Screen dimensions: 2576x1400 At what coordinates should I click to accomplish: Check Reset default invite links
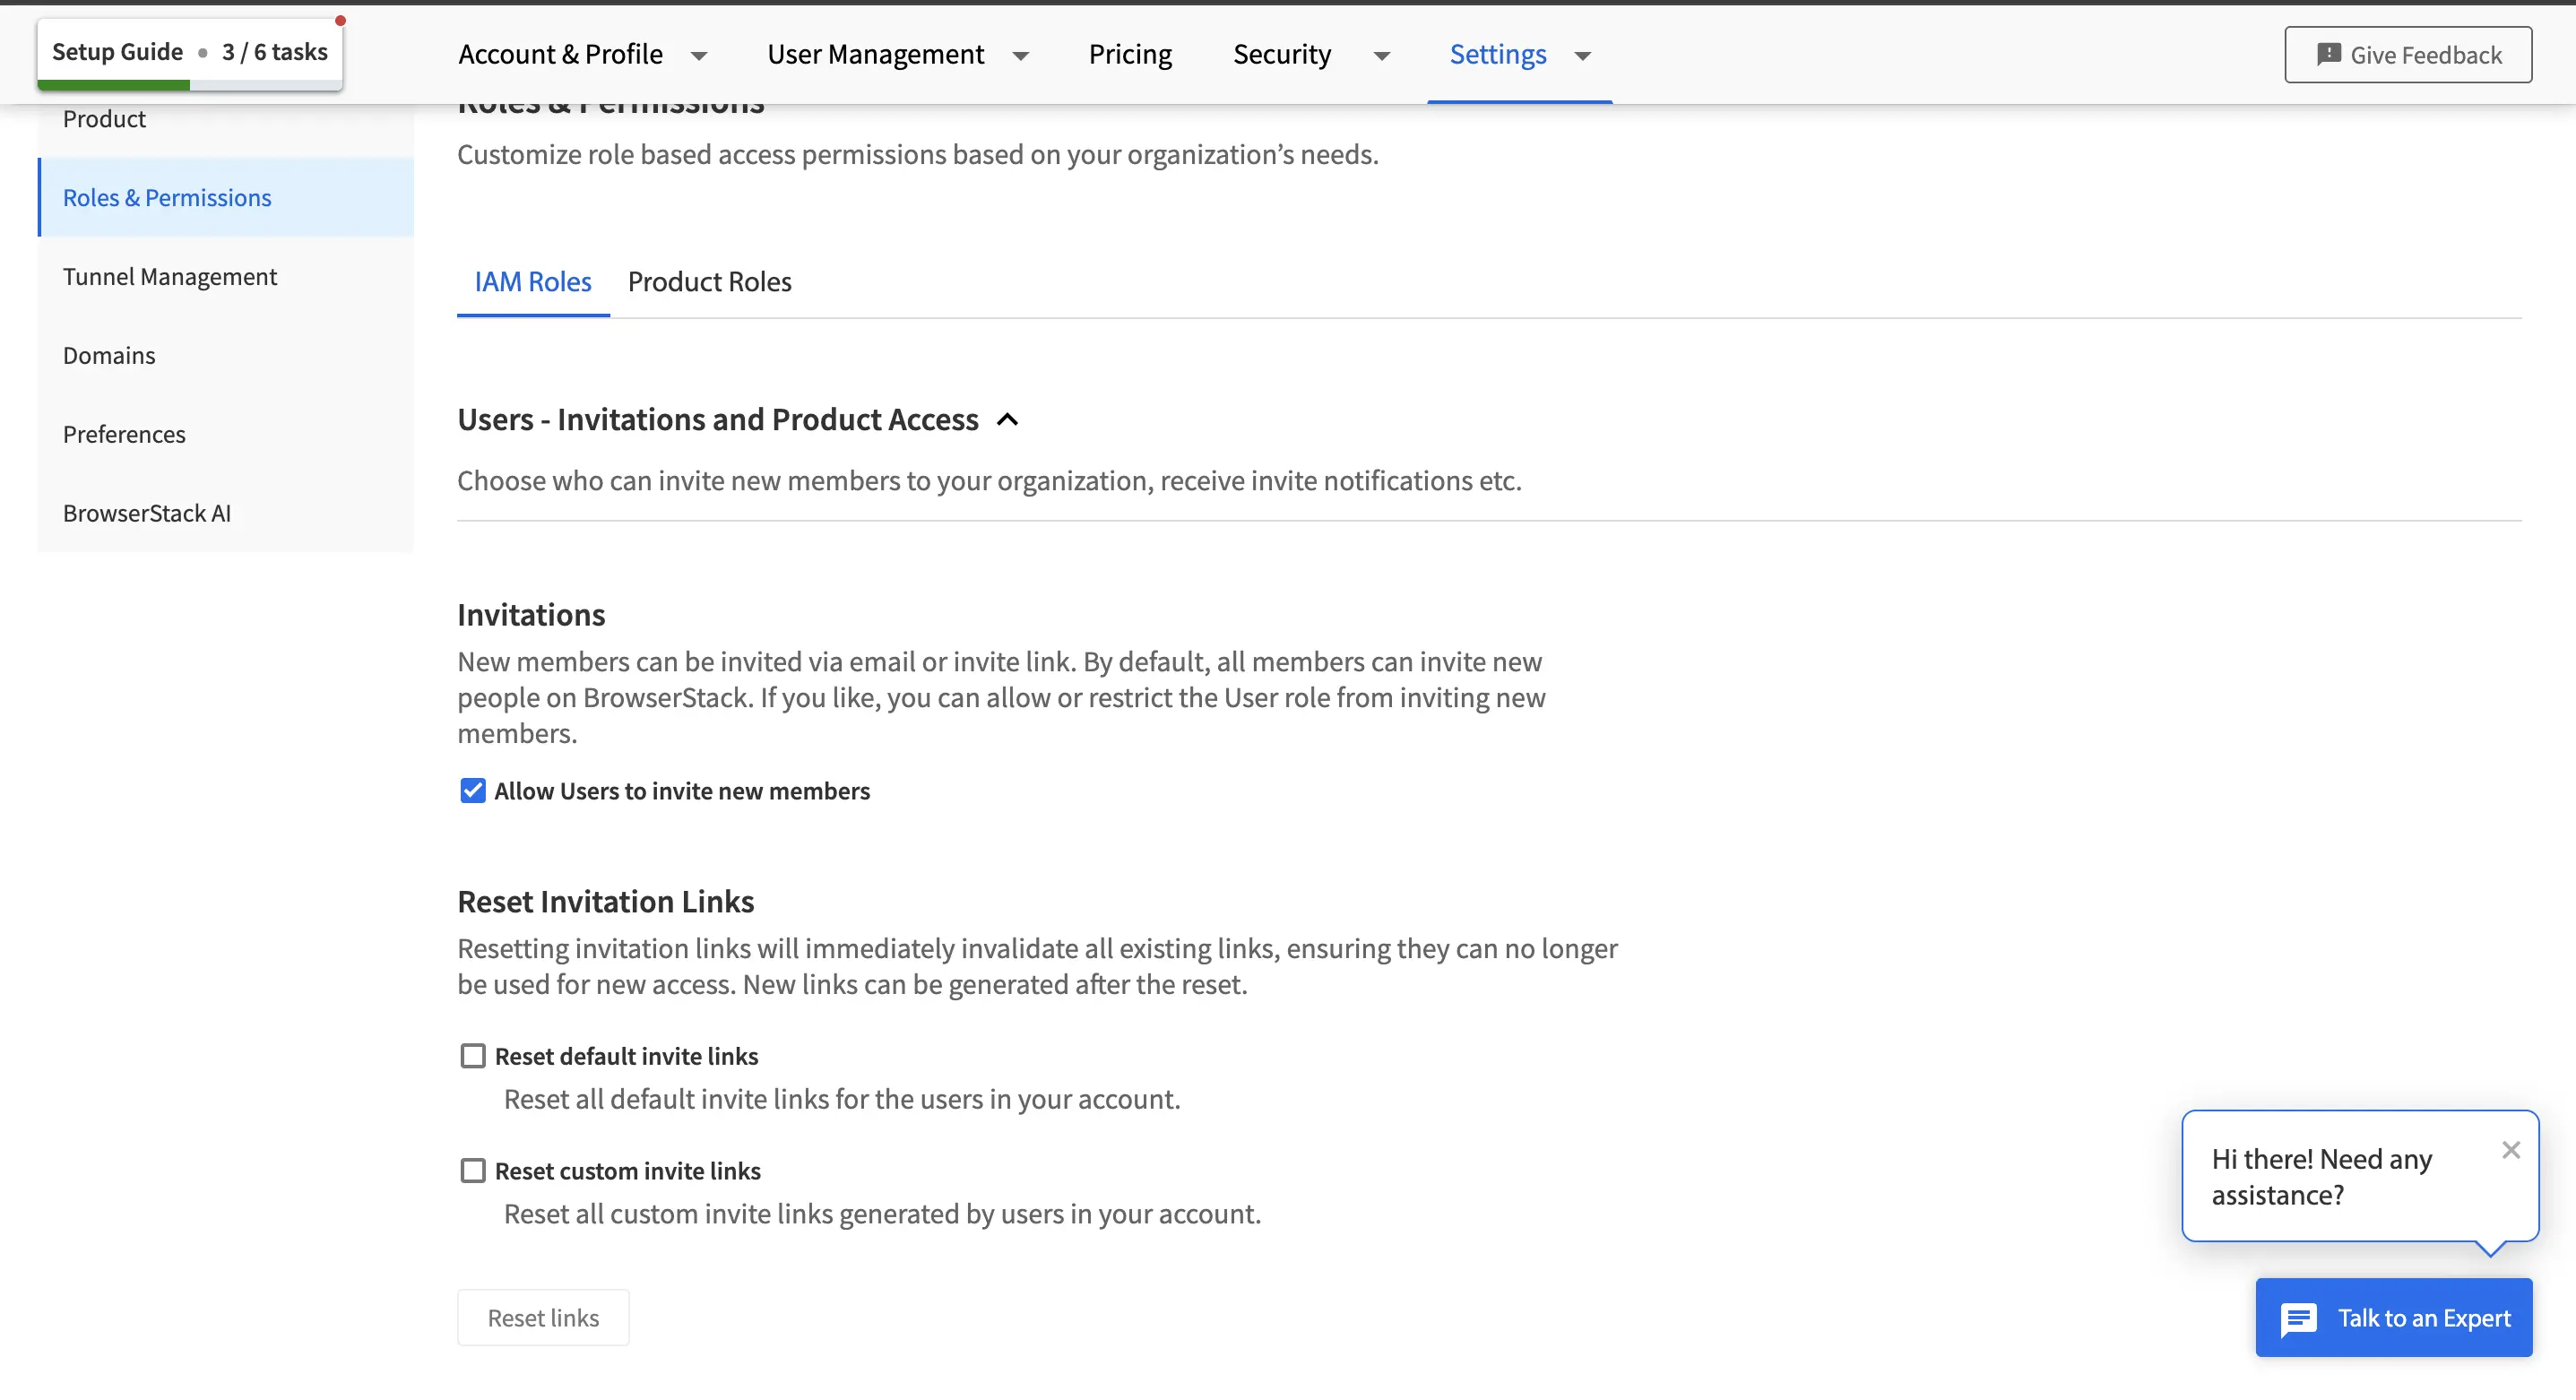point(472,1055)
